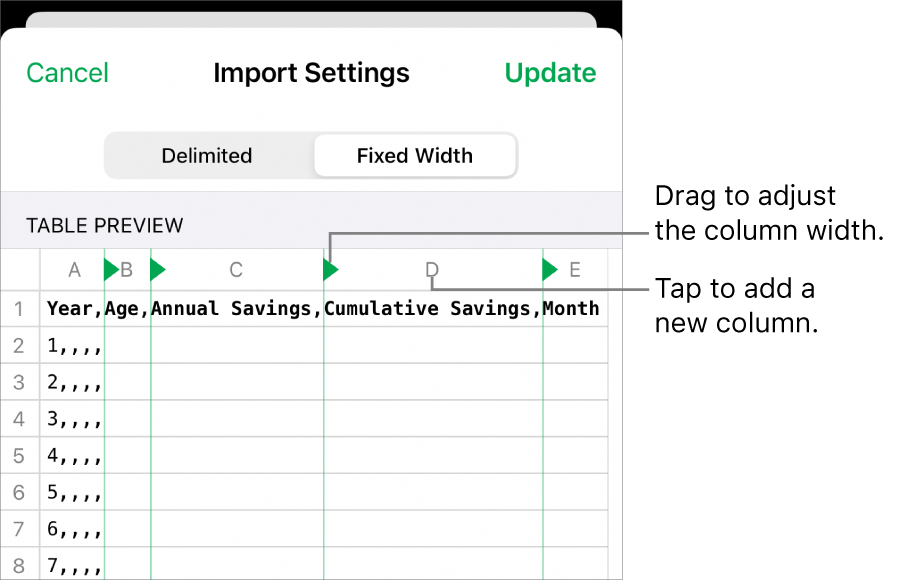The height and width of the screenshot is (580, 900).
Task: Tap the Delimited tab of the segmented control
Action: [x=206, y=155]
